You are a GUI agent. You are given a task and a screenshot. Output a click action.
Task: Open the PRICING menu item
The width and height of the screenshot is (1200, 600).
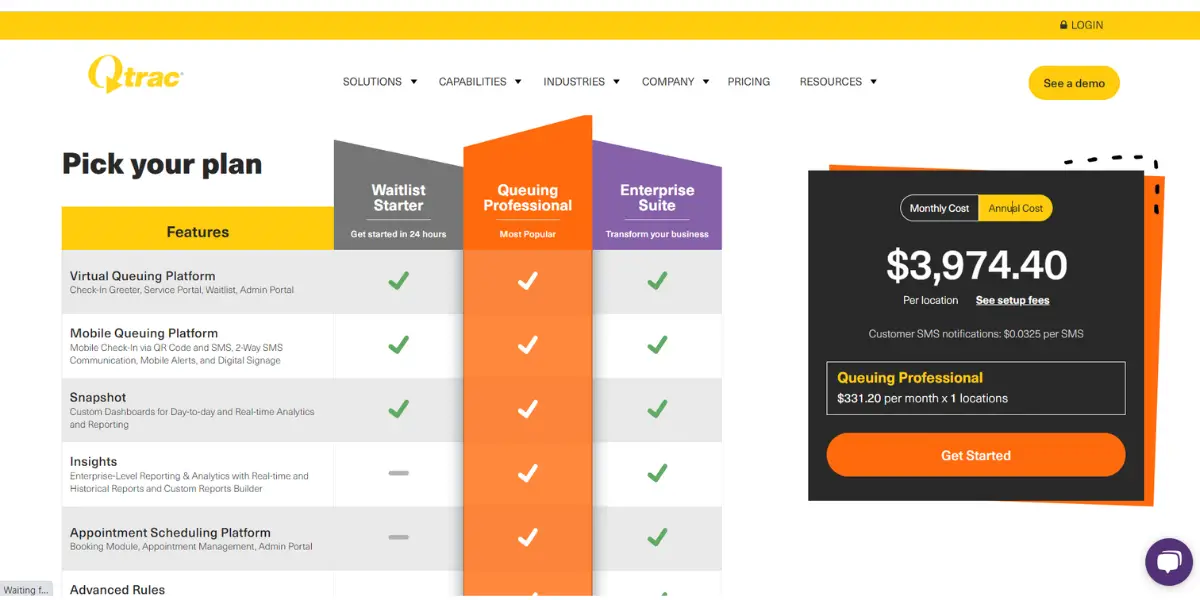[x=749, y=82]
